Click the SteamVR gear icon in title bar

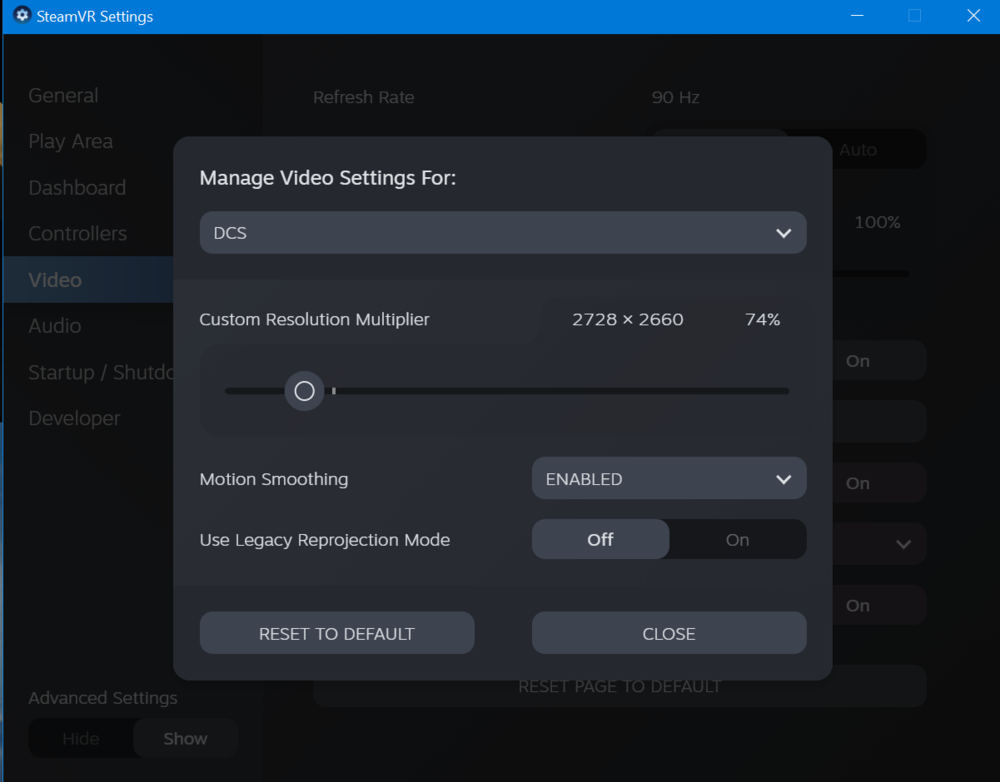[22, 15]
